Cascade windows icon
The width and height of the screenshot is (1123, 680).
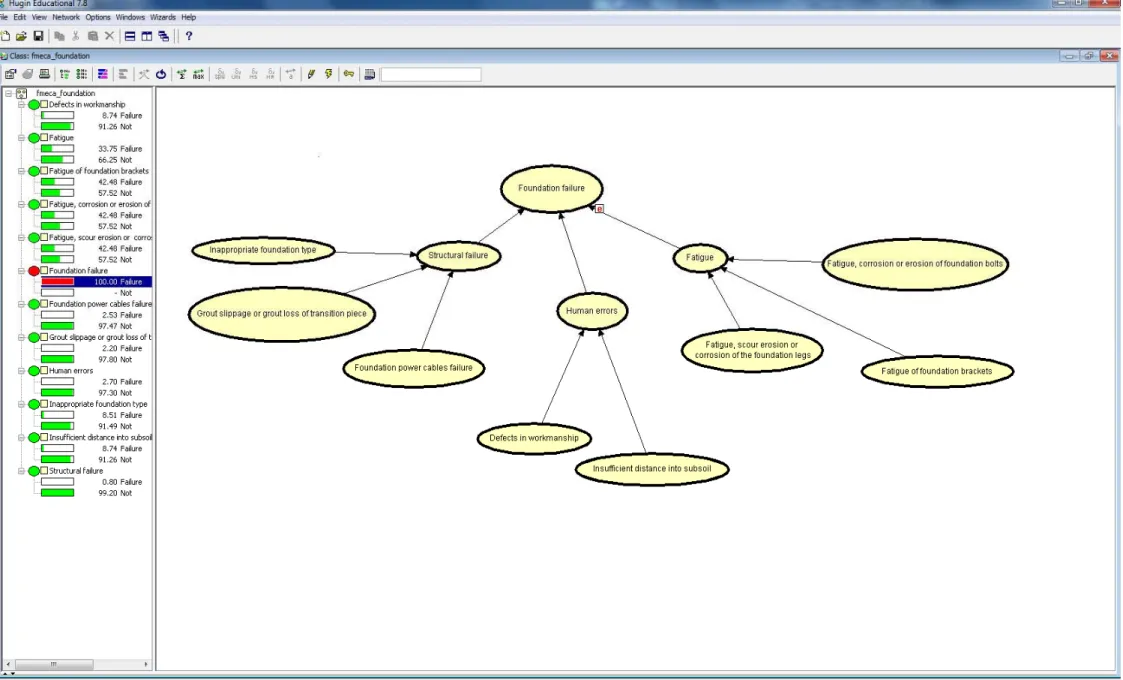164,36
